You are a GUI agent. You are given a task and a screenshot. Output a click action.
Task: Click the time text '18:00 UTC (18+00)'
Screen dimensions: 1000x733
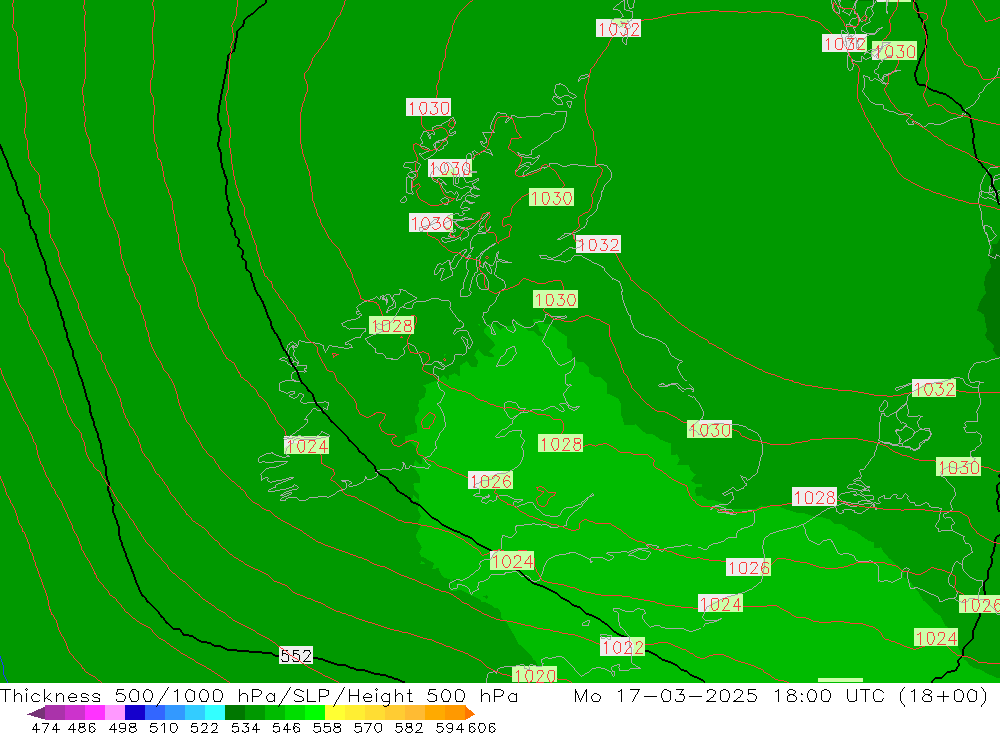pos(880,695)
